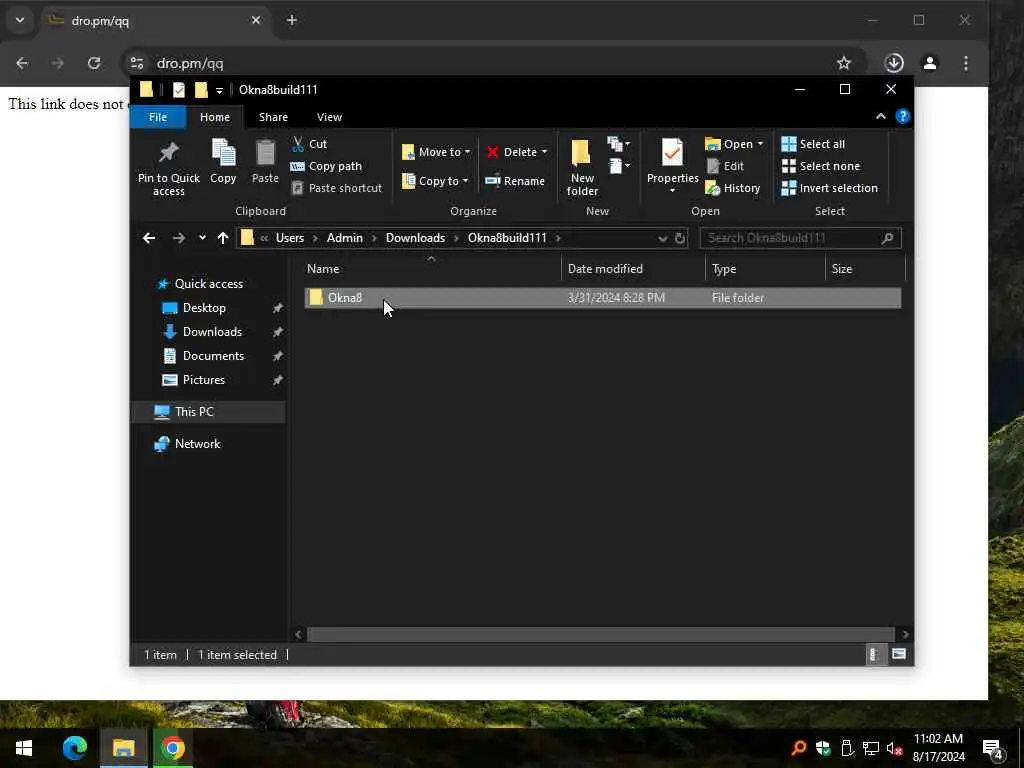Open Chrome three-dot menu

tap(966, 63)
